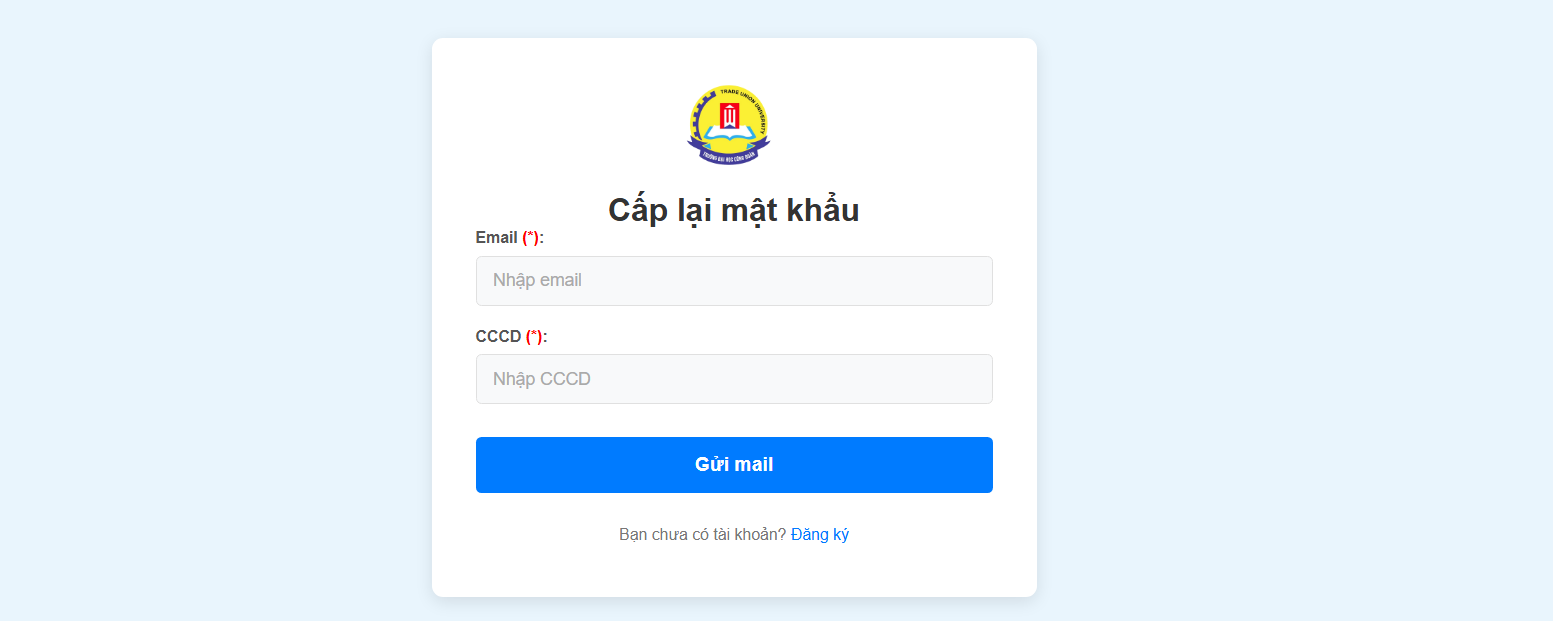Focus the CCCD input field
Viewport: 1553px width, 621px height.
(x=734, y=379)
